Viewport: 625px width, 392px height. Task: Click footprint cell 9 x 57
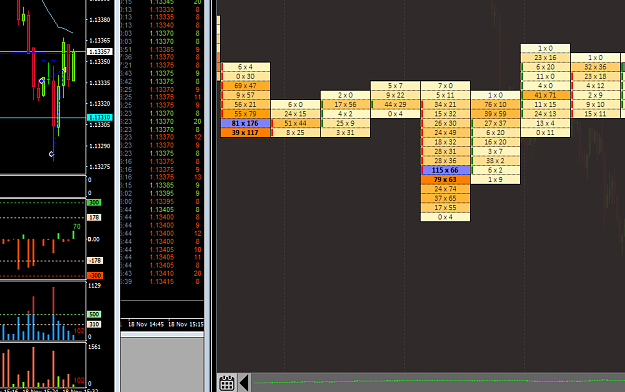point(246,95)
